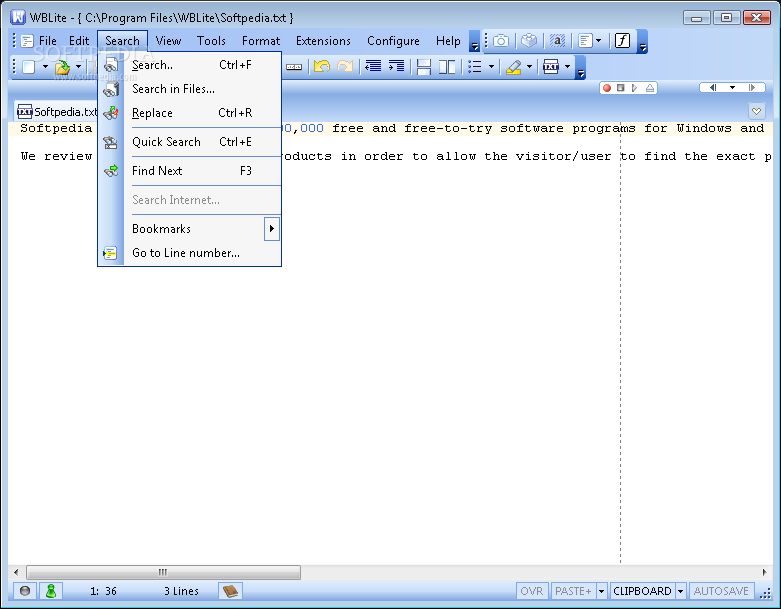Click the redo arrow icon
This screenshot has width=781, height=609.
tap(345, 66)
